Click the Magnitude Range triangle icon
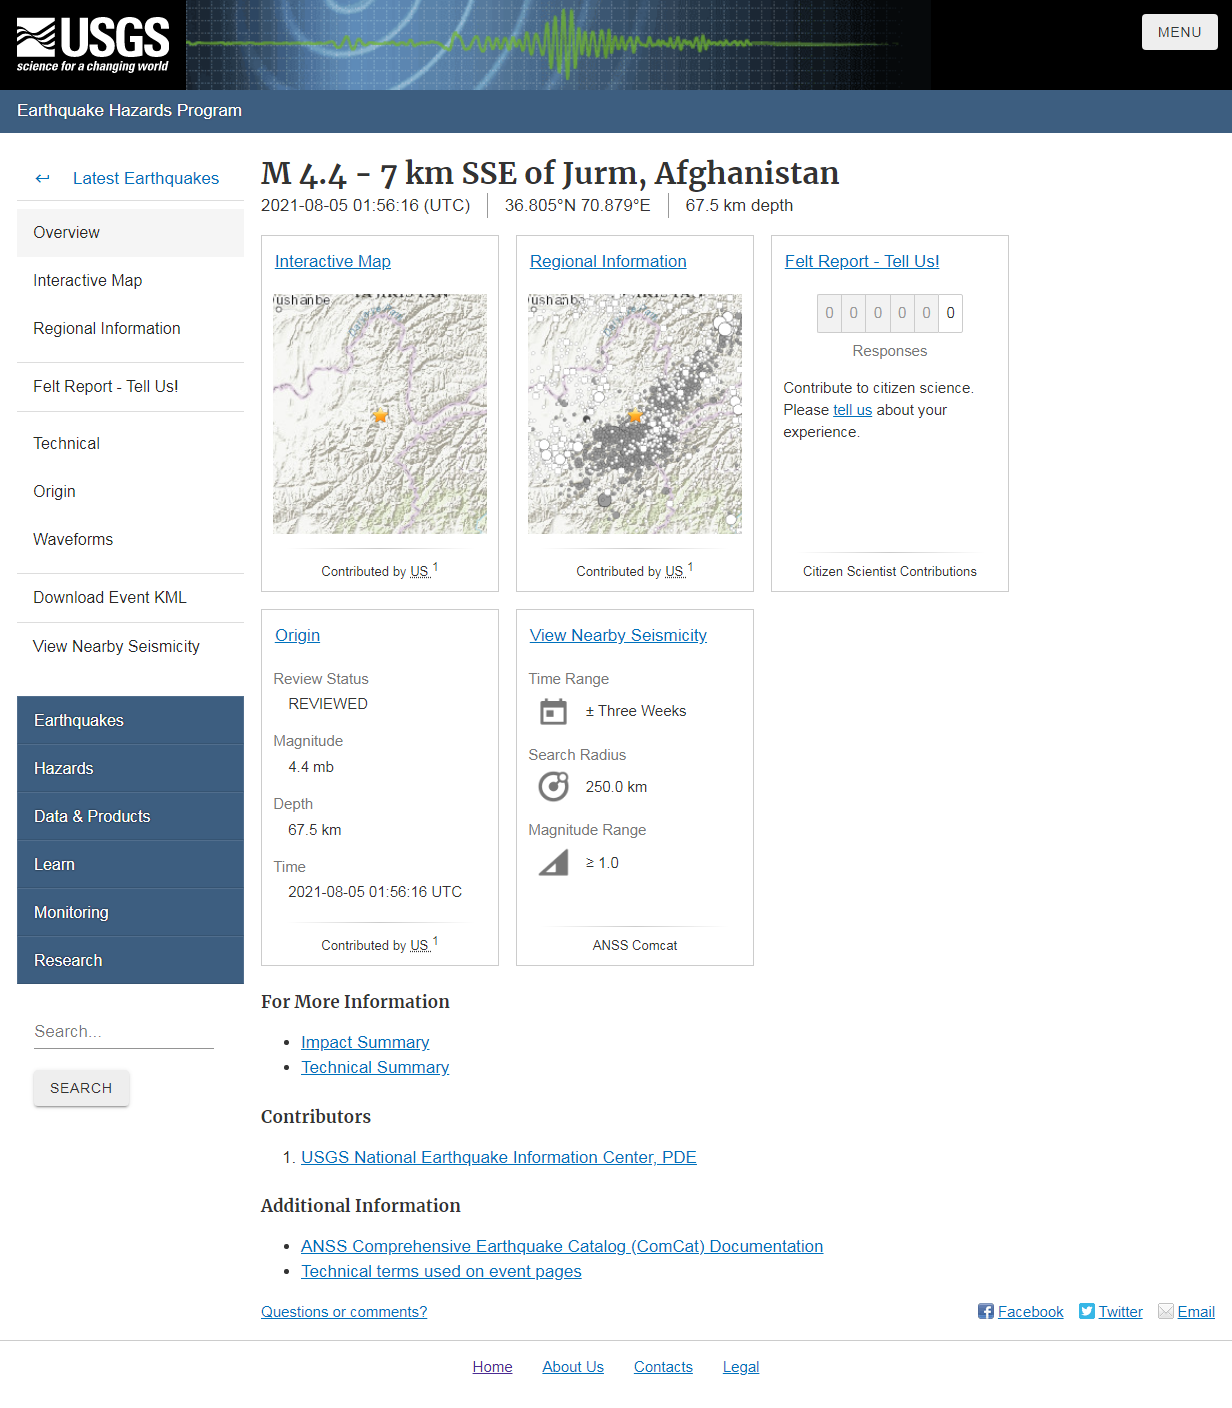The height and width of the screenshot is (1408, 1232). [x=553, y=863]
